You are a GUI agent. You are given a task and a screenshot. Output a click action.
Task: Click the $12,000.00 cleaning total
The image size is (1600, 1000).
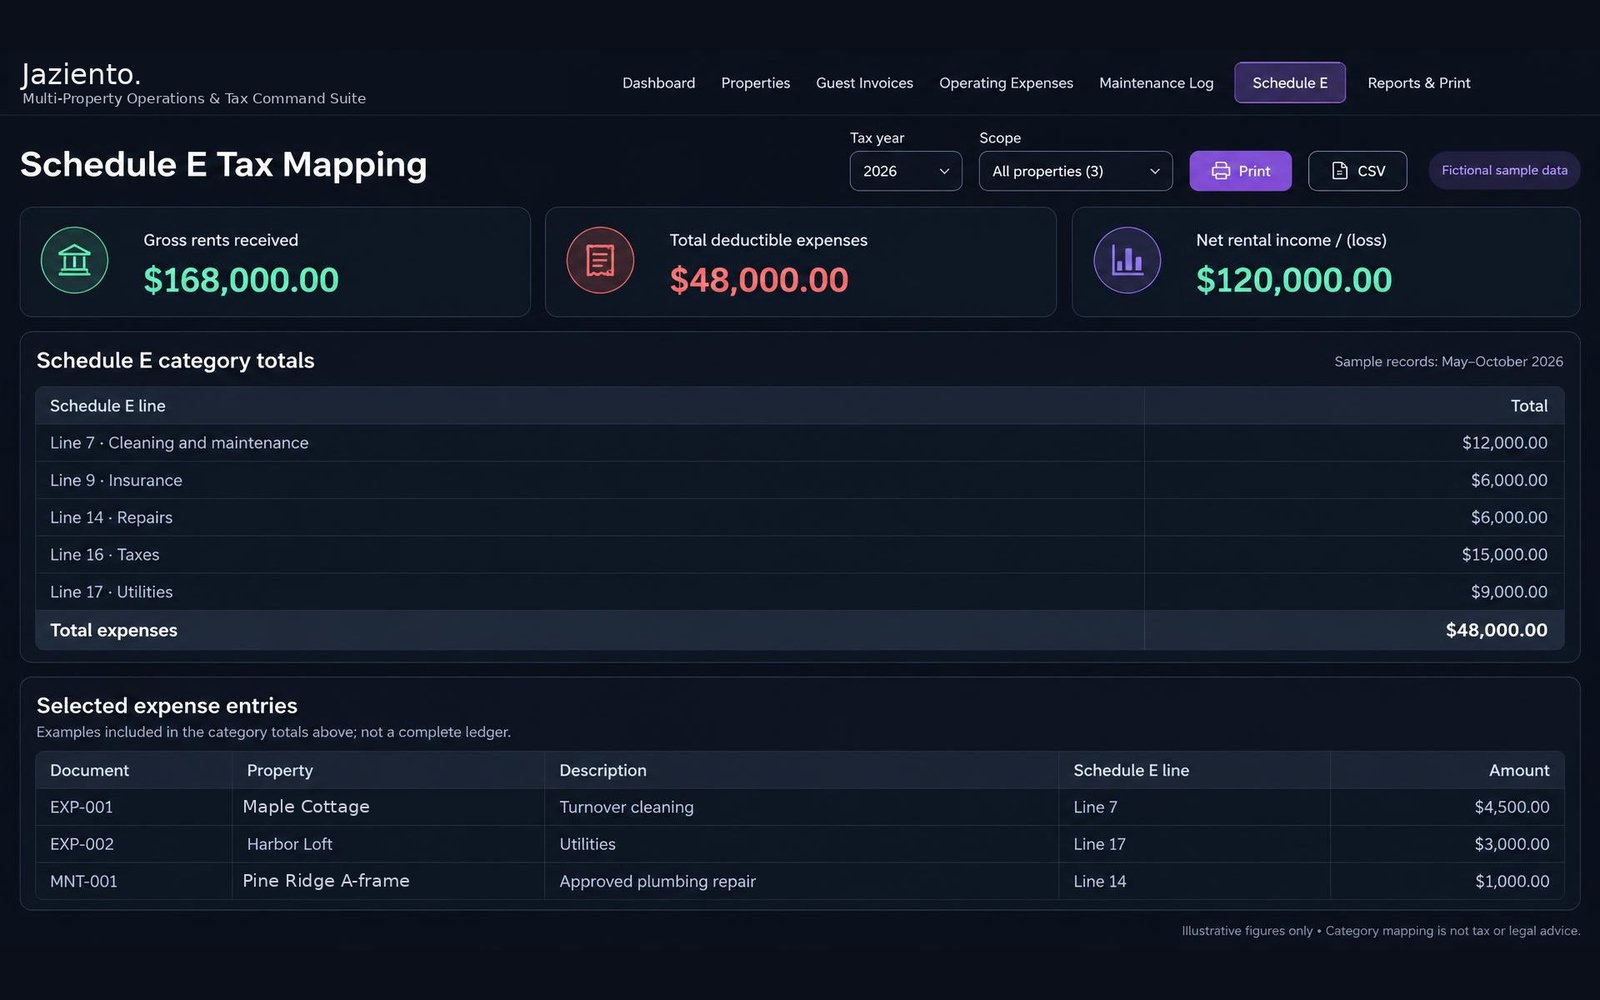tap(1505, 443)
